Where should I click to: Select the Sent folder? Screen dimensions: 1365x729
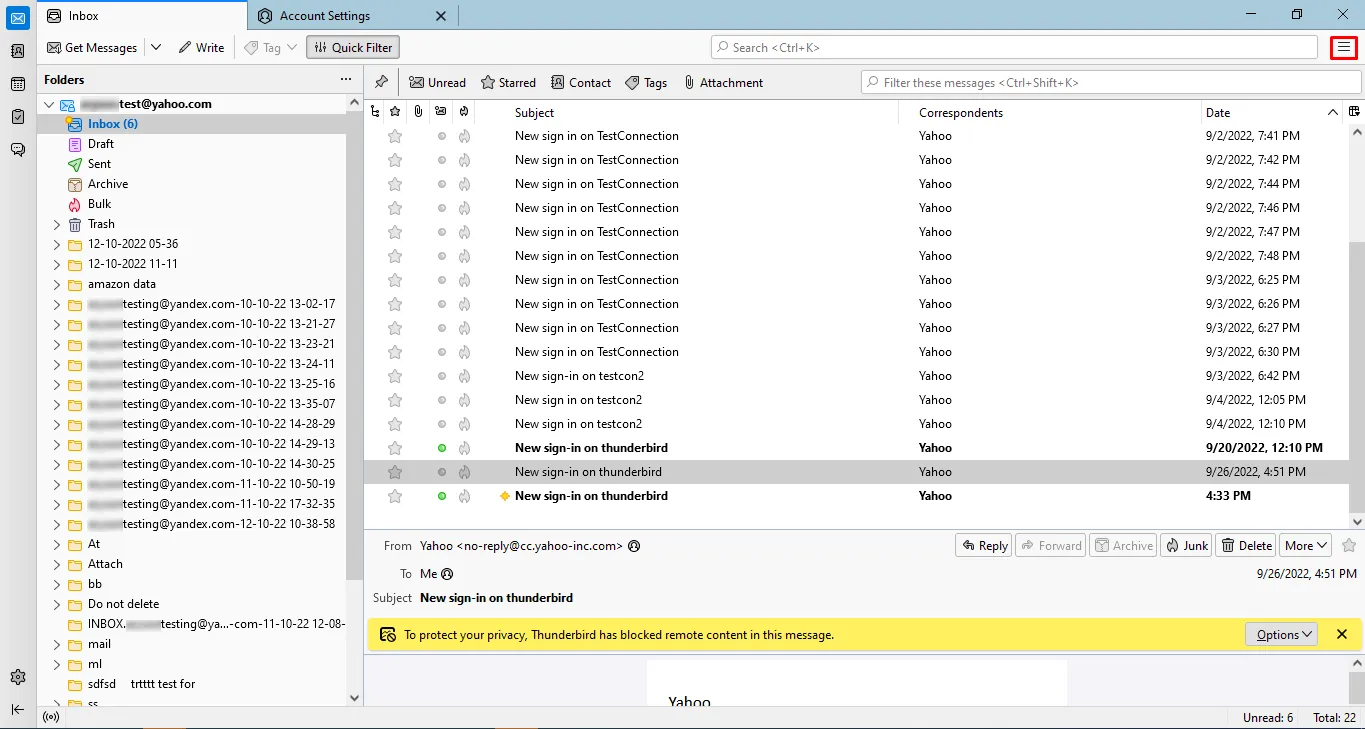[x=99, y=164]
